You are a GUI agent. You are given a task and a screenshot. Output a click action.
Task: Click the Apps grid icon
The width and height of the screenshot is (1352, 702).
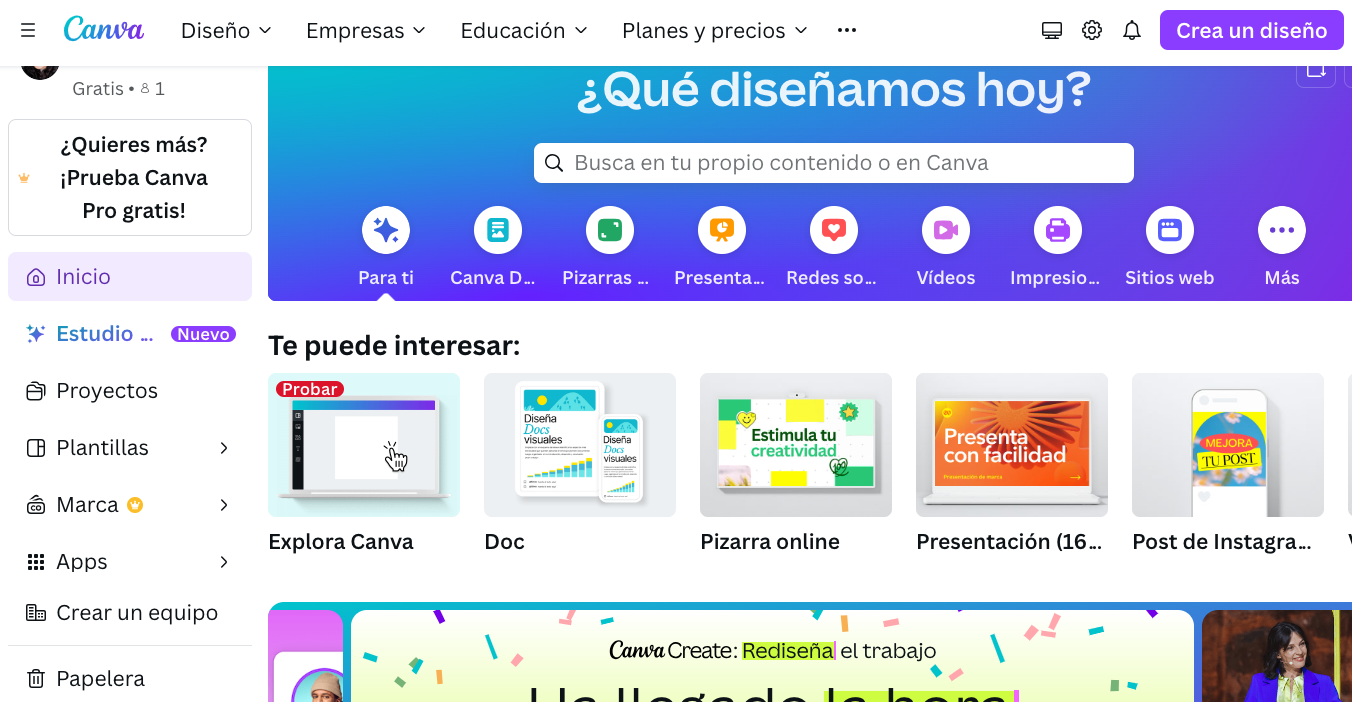click(x=36, y=562)
